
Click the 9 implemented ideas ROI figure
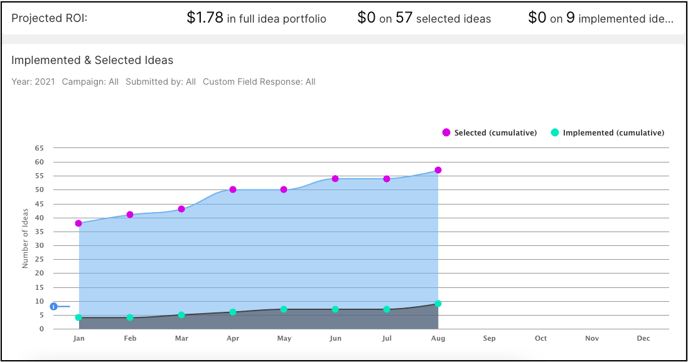click(x=601, y=18)
